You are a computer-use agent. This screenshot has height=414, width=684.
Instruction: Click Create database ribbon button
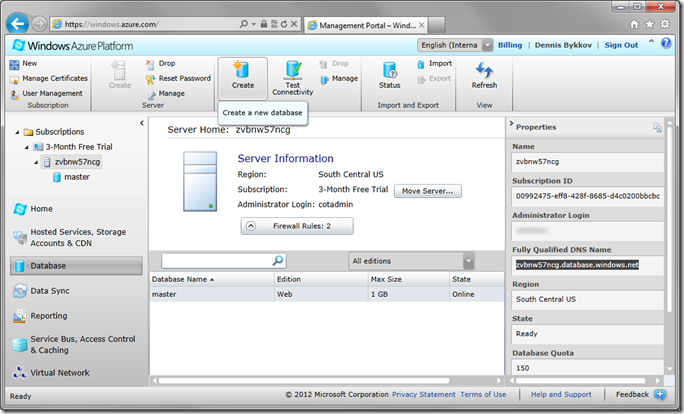[x=243, y=77]
